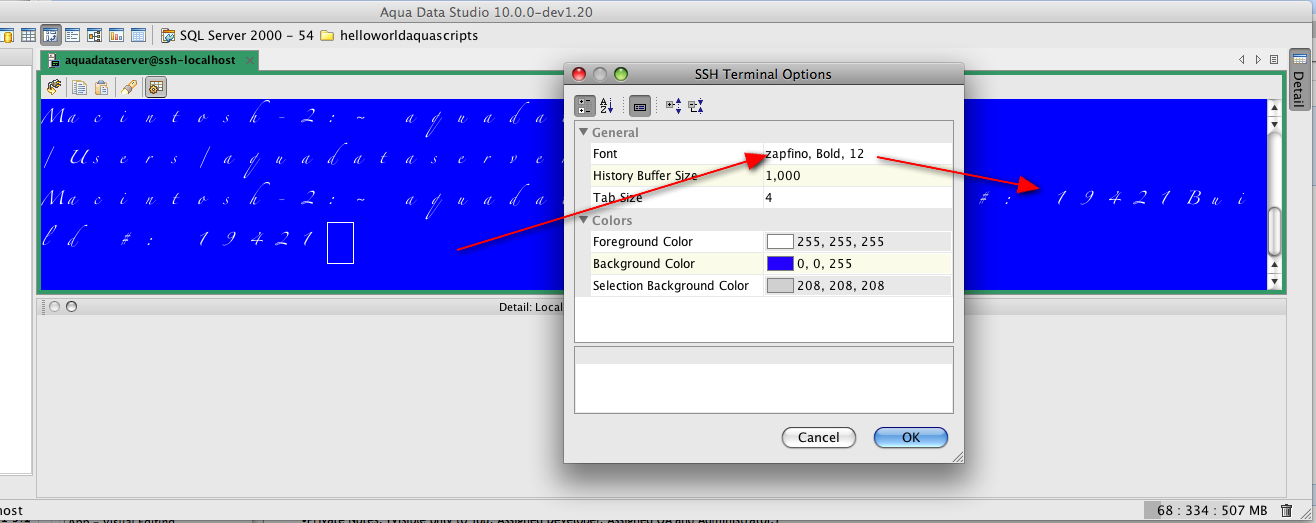Toggle the description area button in options dialog
This screenshot has width=1316, height=523.
[x=641, y=105]
